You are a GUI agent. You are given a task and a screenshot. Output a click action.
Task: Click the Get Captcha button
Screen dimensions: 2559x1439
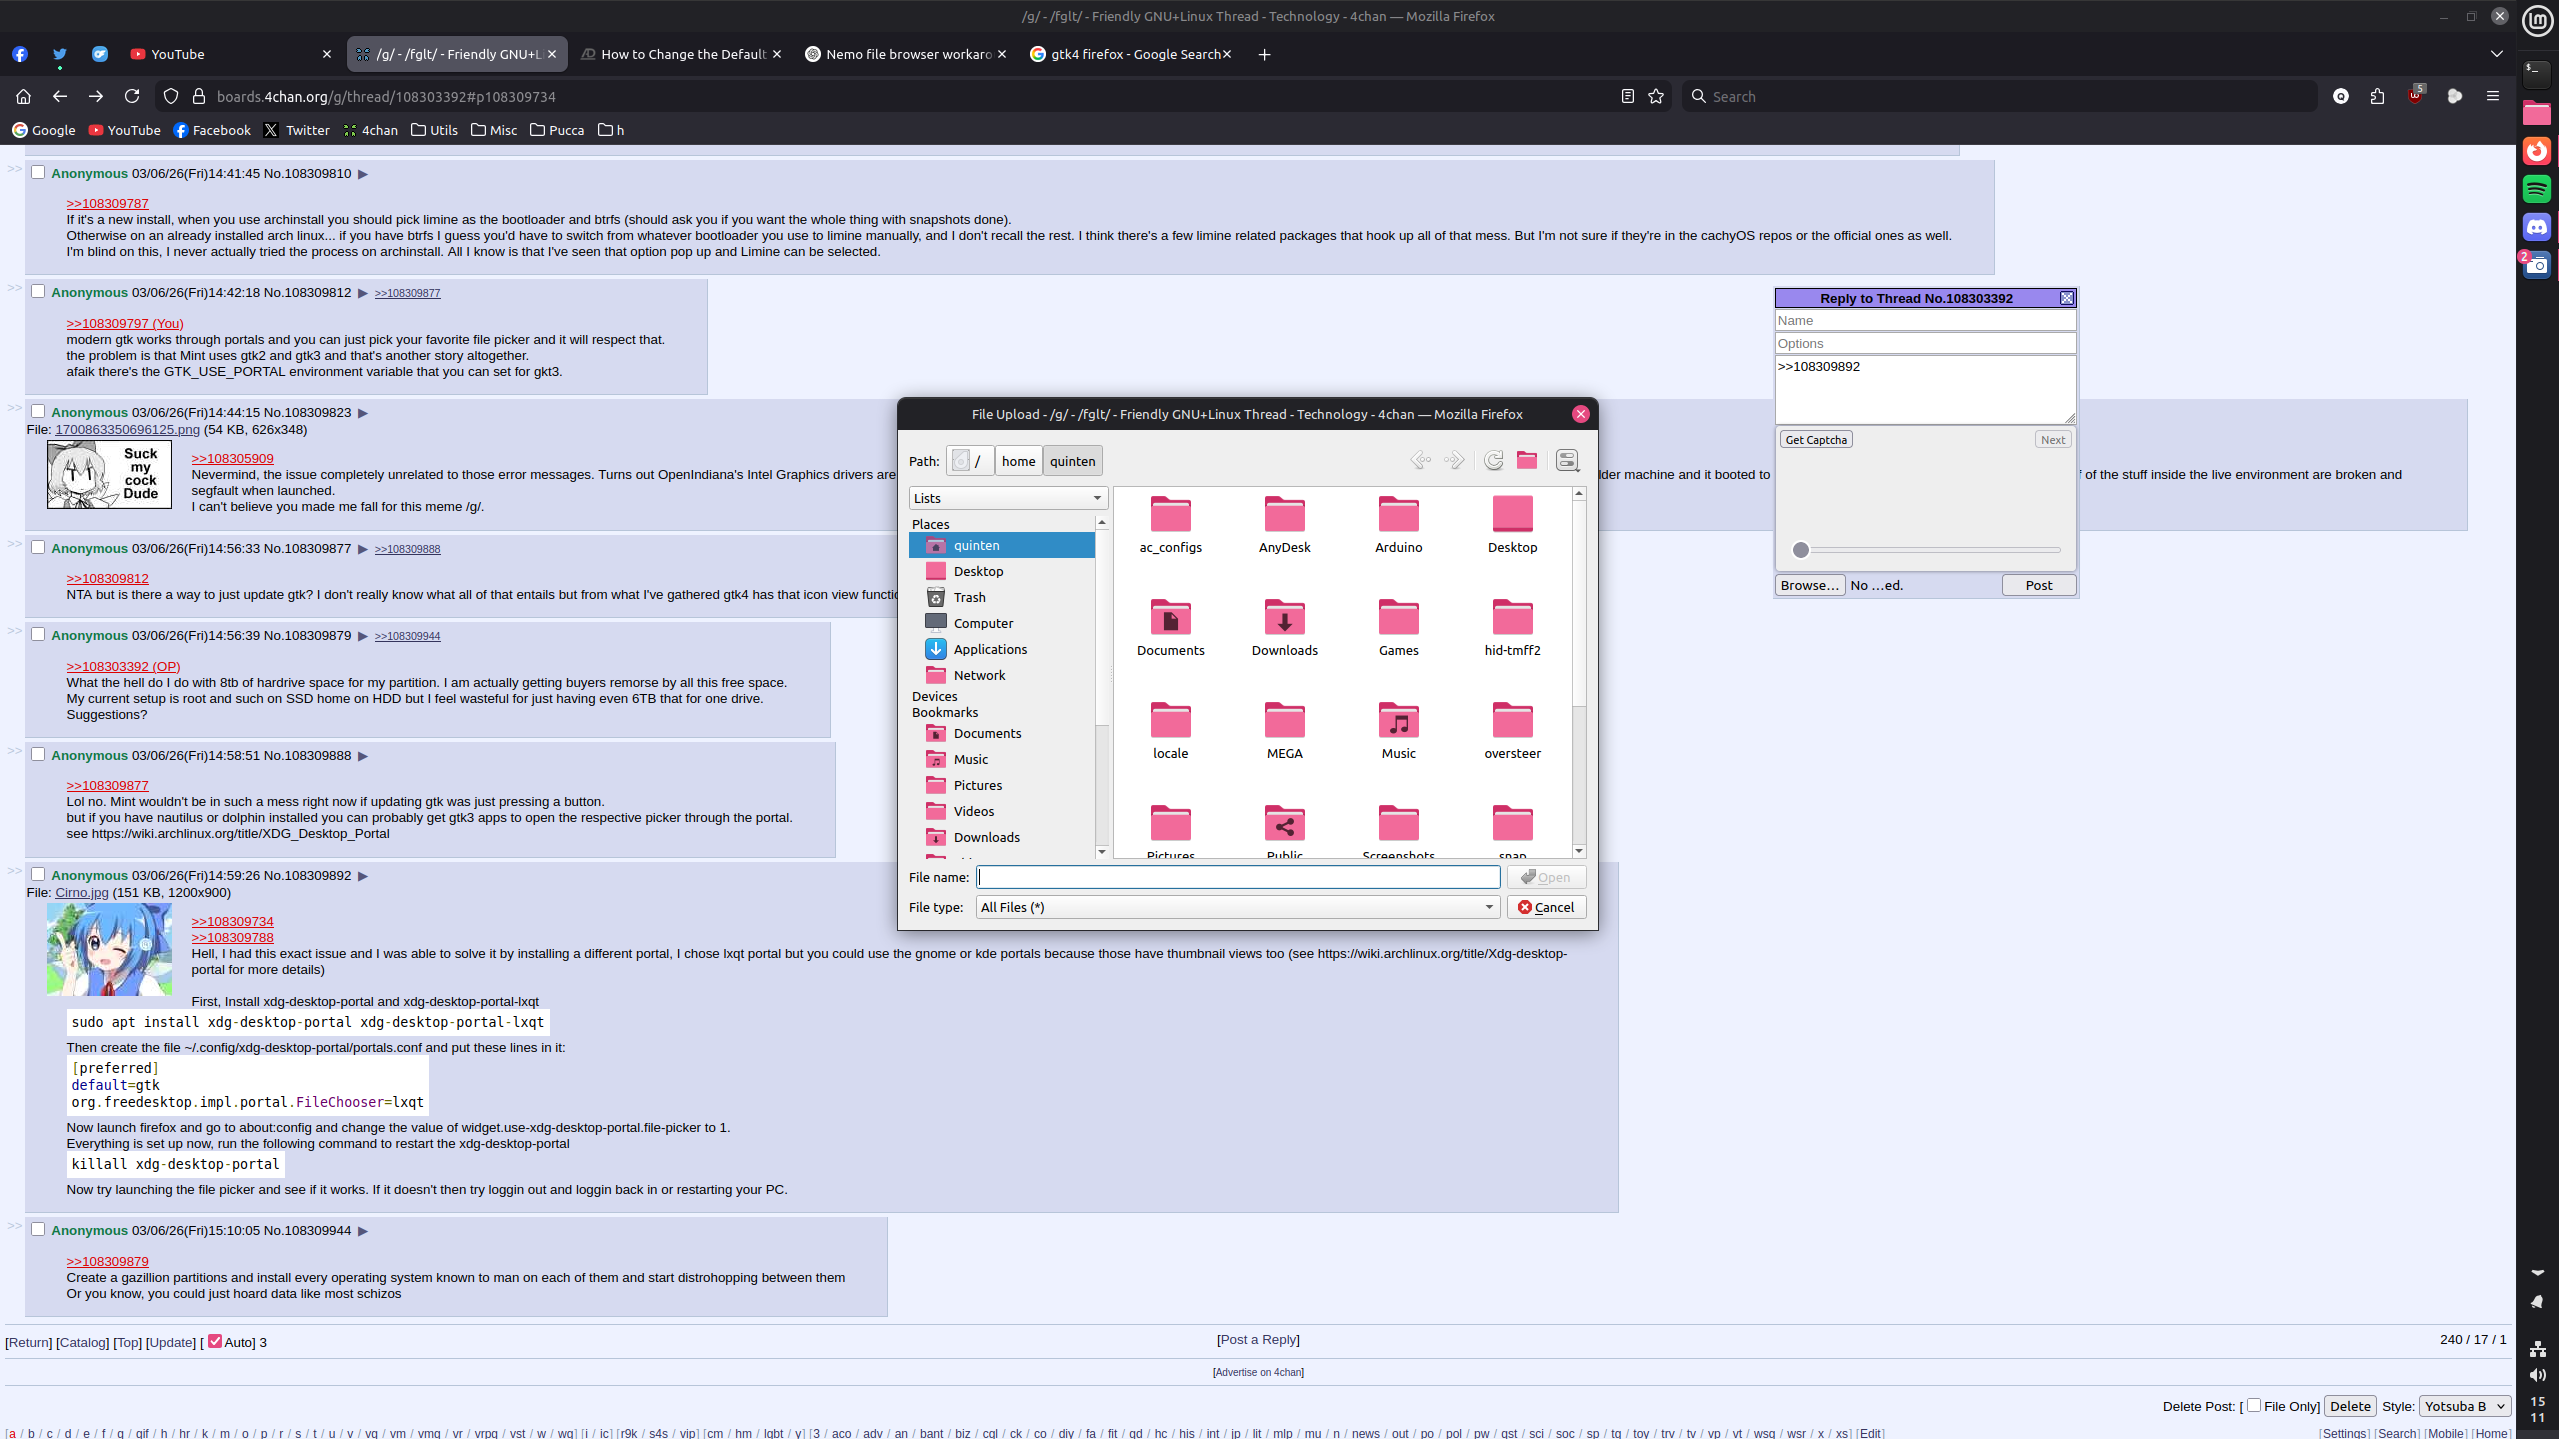(1815, 440)
